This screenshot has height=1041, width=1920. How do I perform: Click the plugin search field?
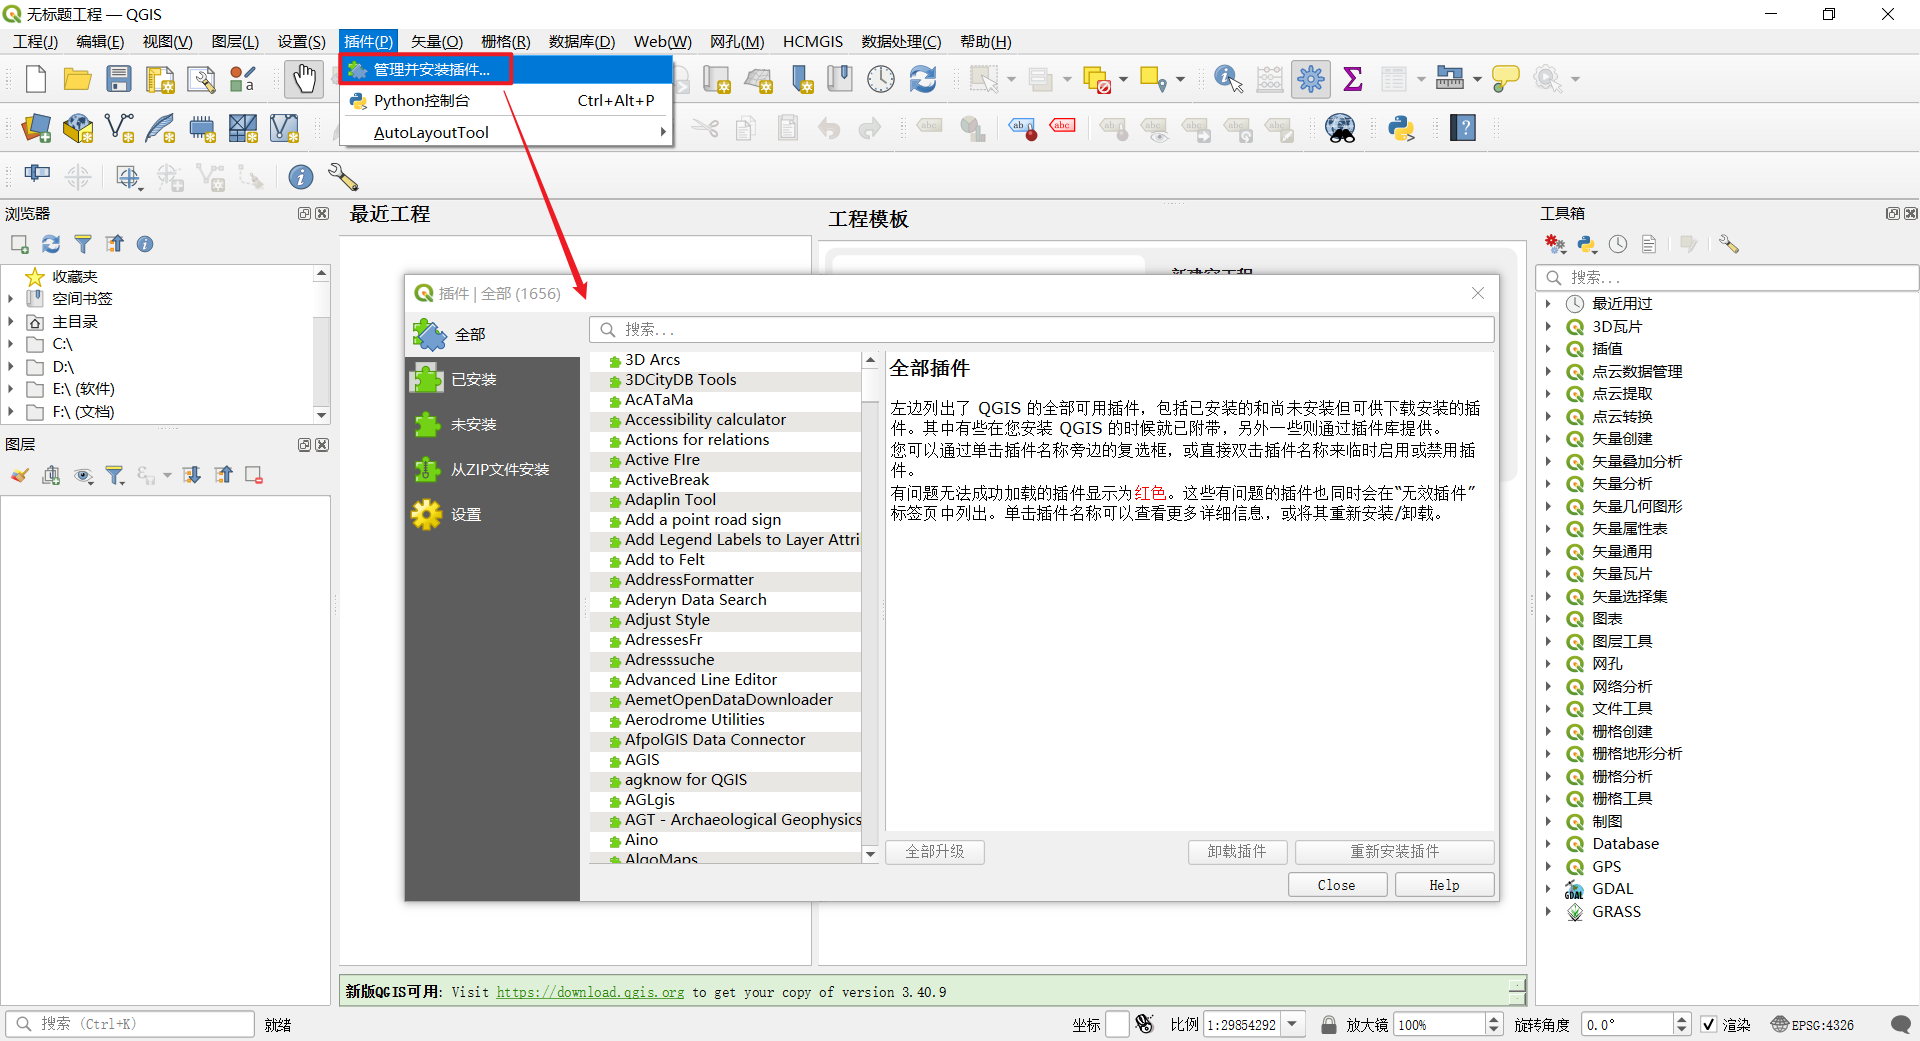coord(1042,330)
